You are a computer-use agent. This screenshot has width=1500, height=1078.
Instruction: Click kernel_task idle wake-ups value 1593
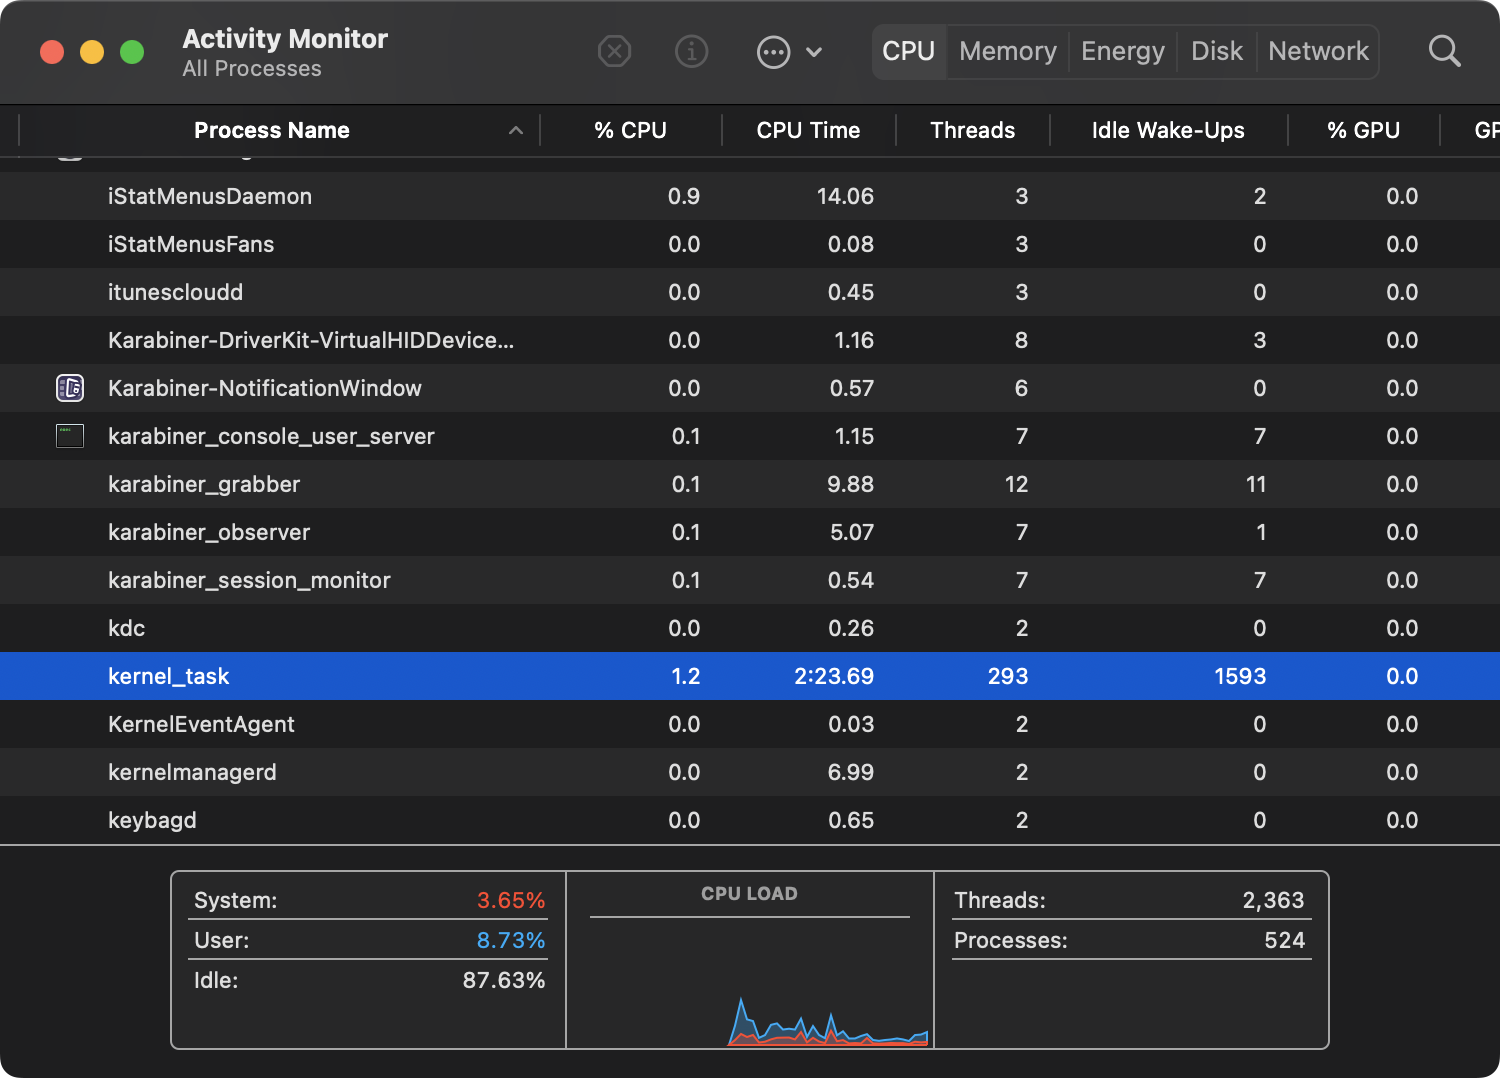(1240, 676)
